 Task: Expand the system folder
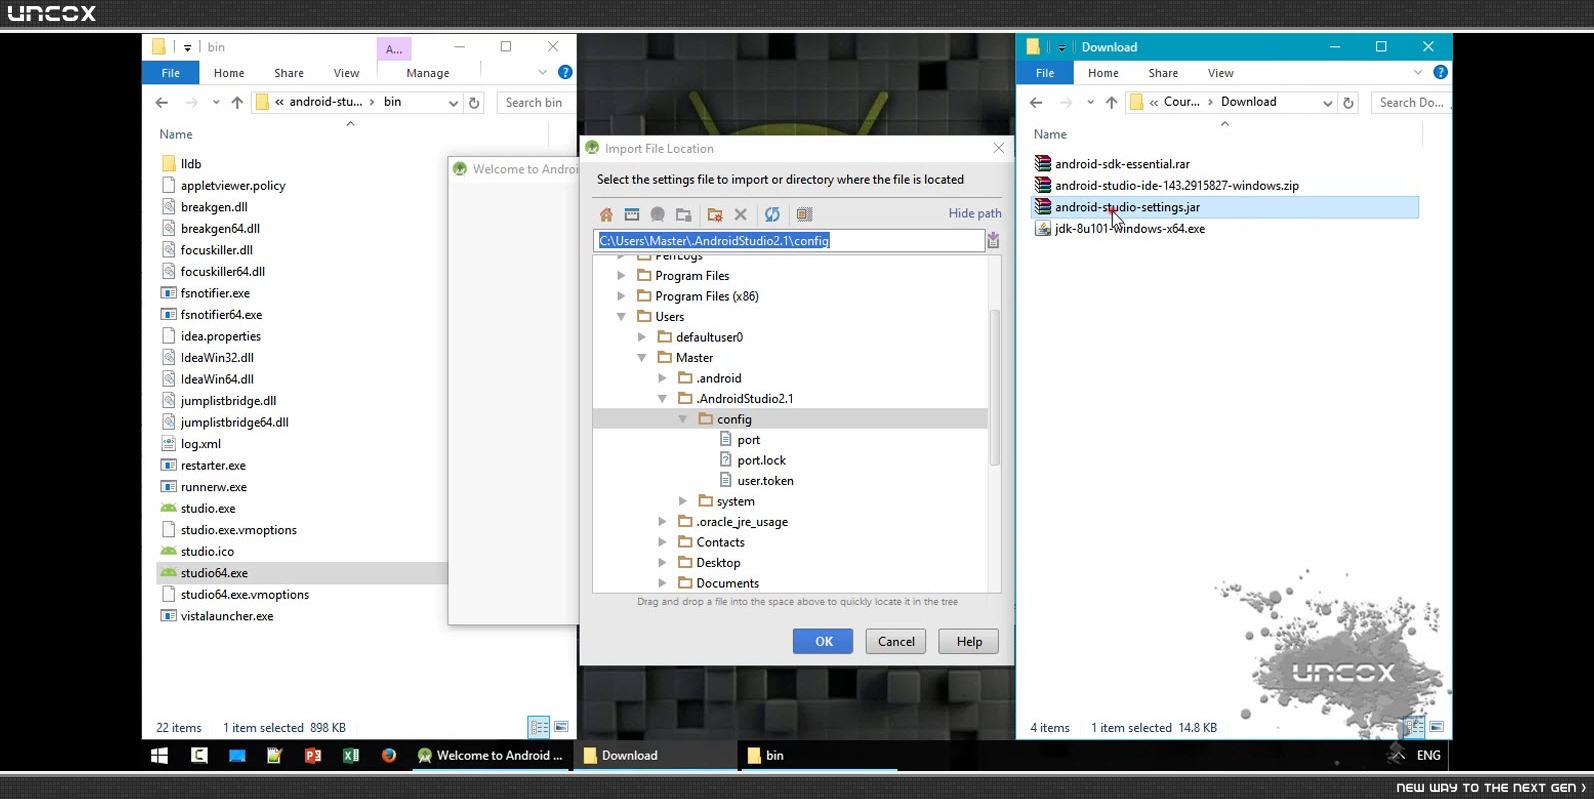tap(683, 501)
